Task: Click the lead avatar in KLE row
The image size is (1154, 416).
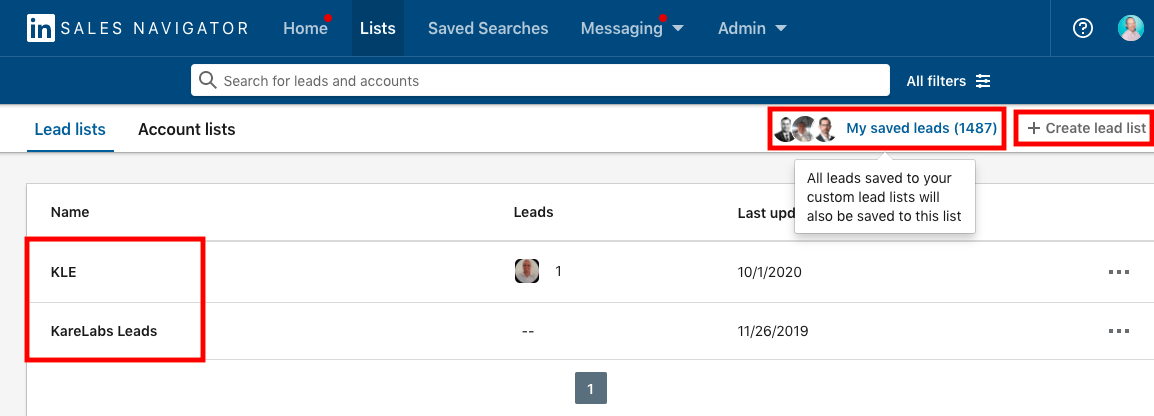Action: tap(527, 272)
